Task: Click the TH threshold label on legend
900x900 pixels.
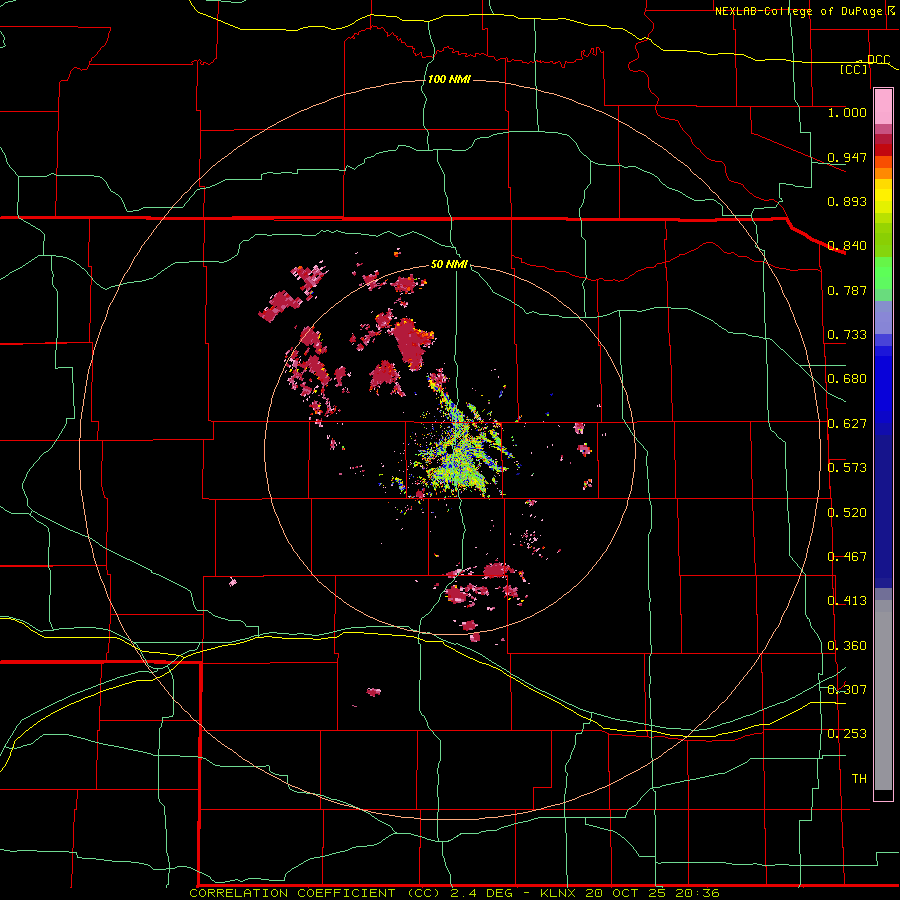Action: (859, 779)
